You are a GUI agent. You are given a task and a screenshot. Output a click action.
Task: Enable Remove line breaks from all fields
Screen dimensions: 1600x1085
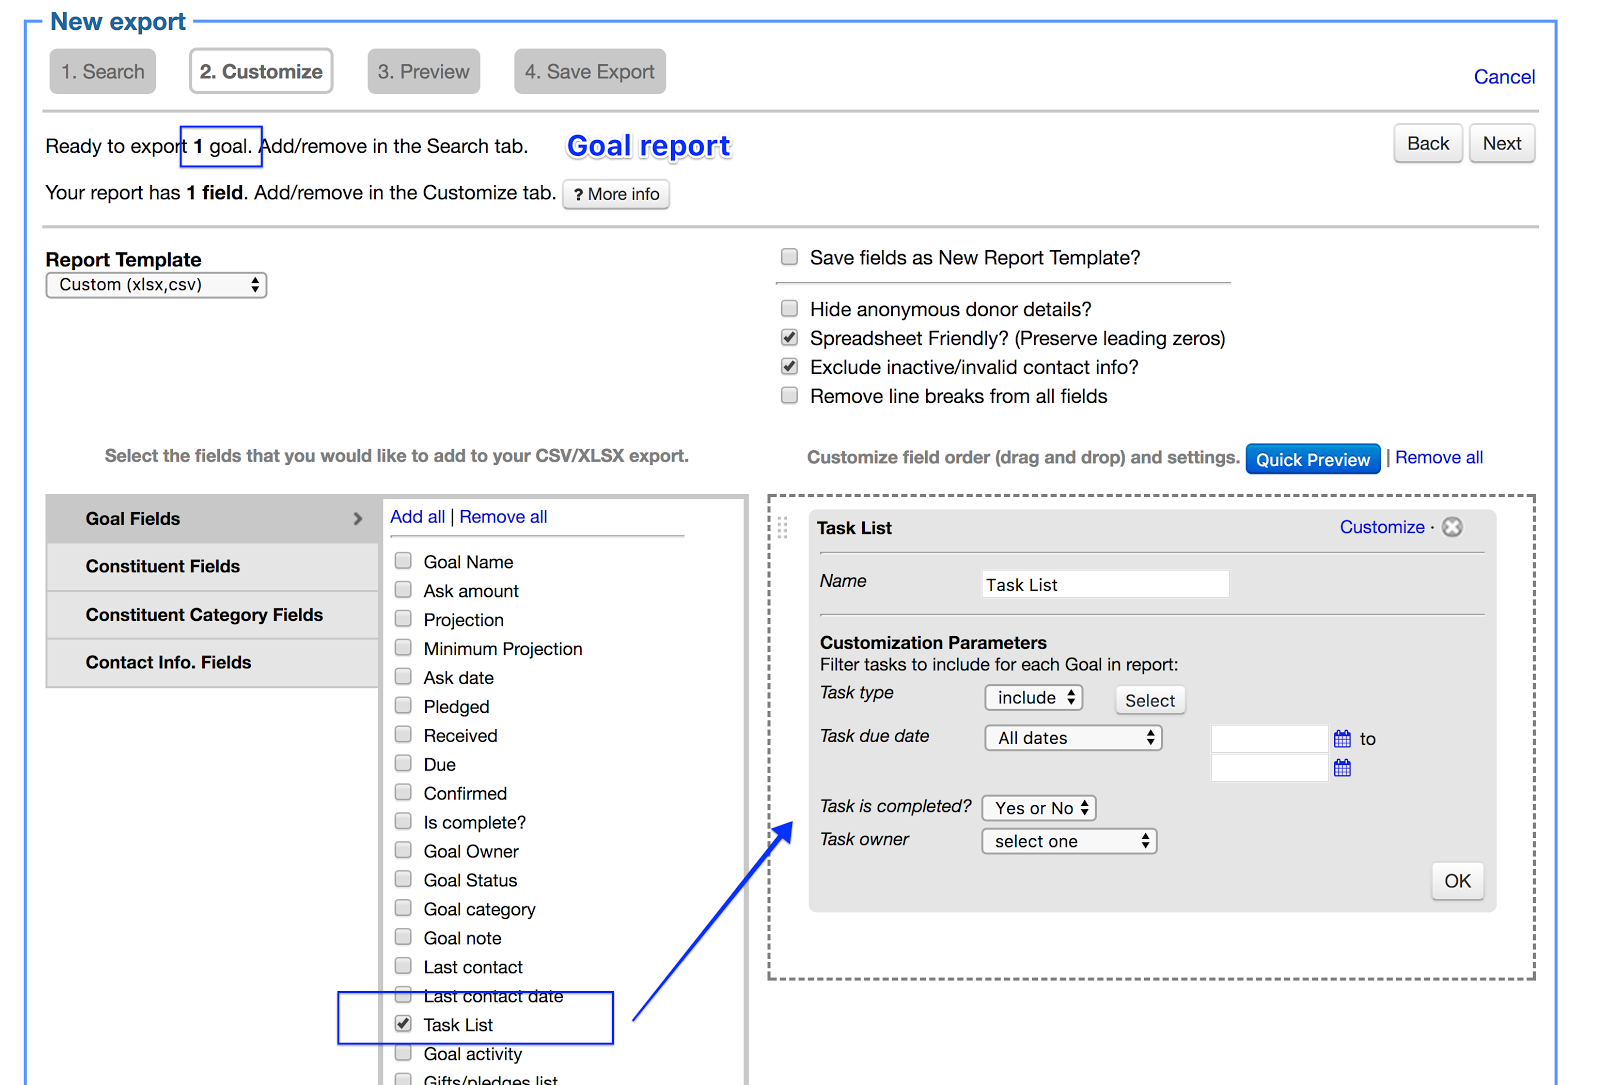[x=789, y=395]
